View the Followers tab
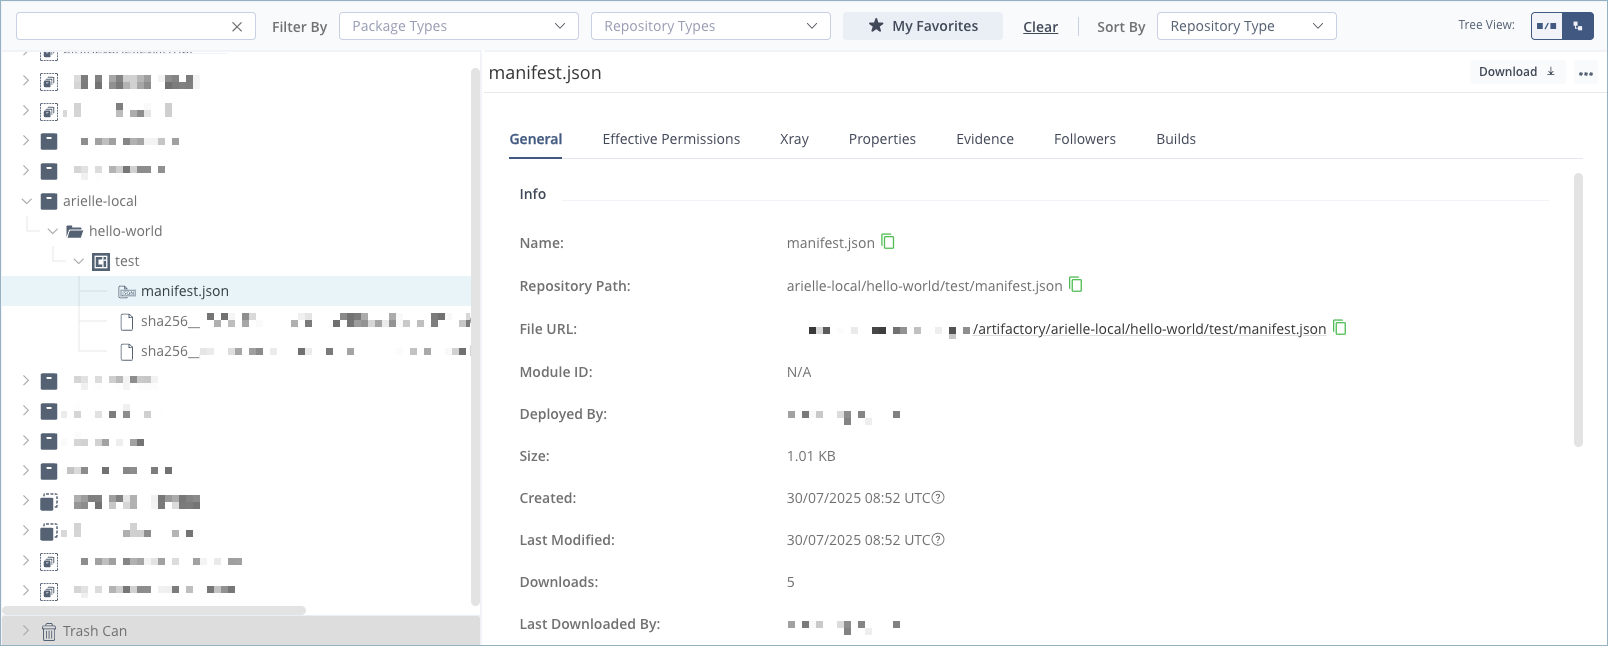 coord(1085,139)
